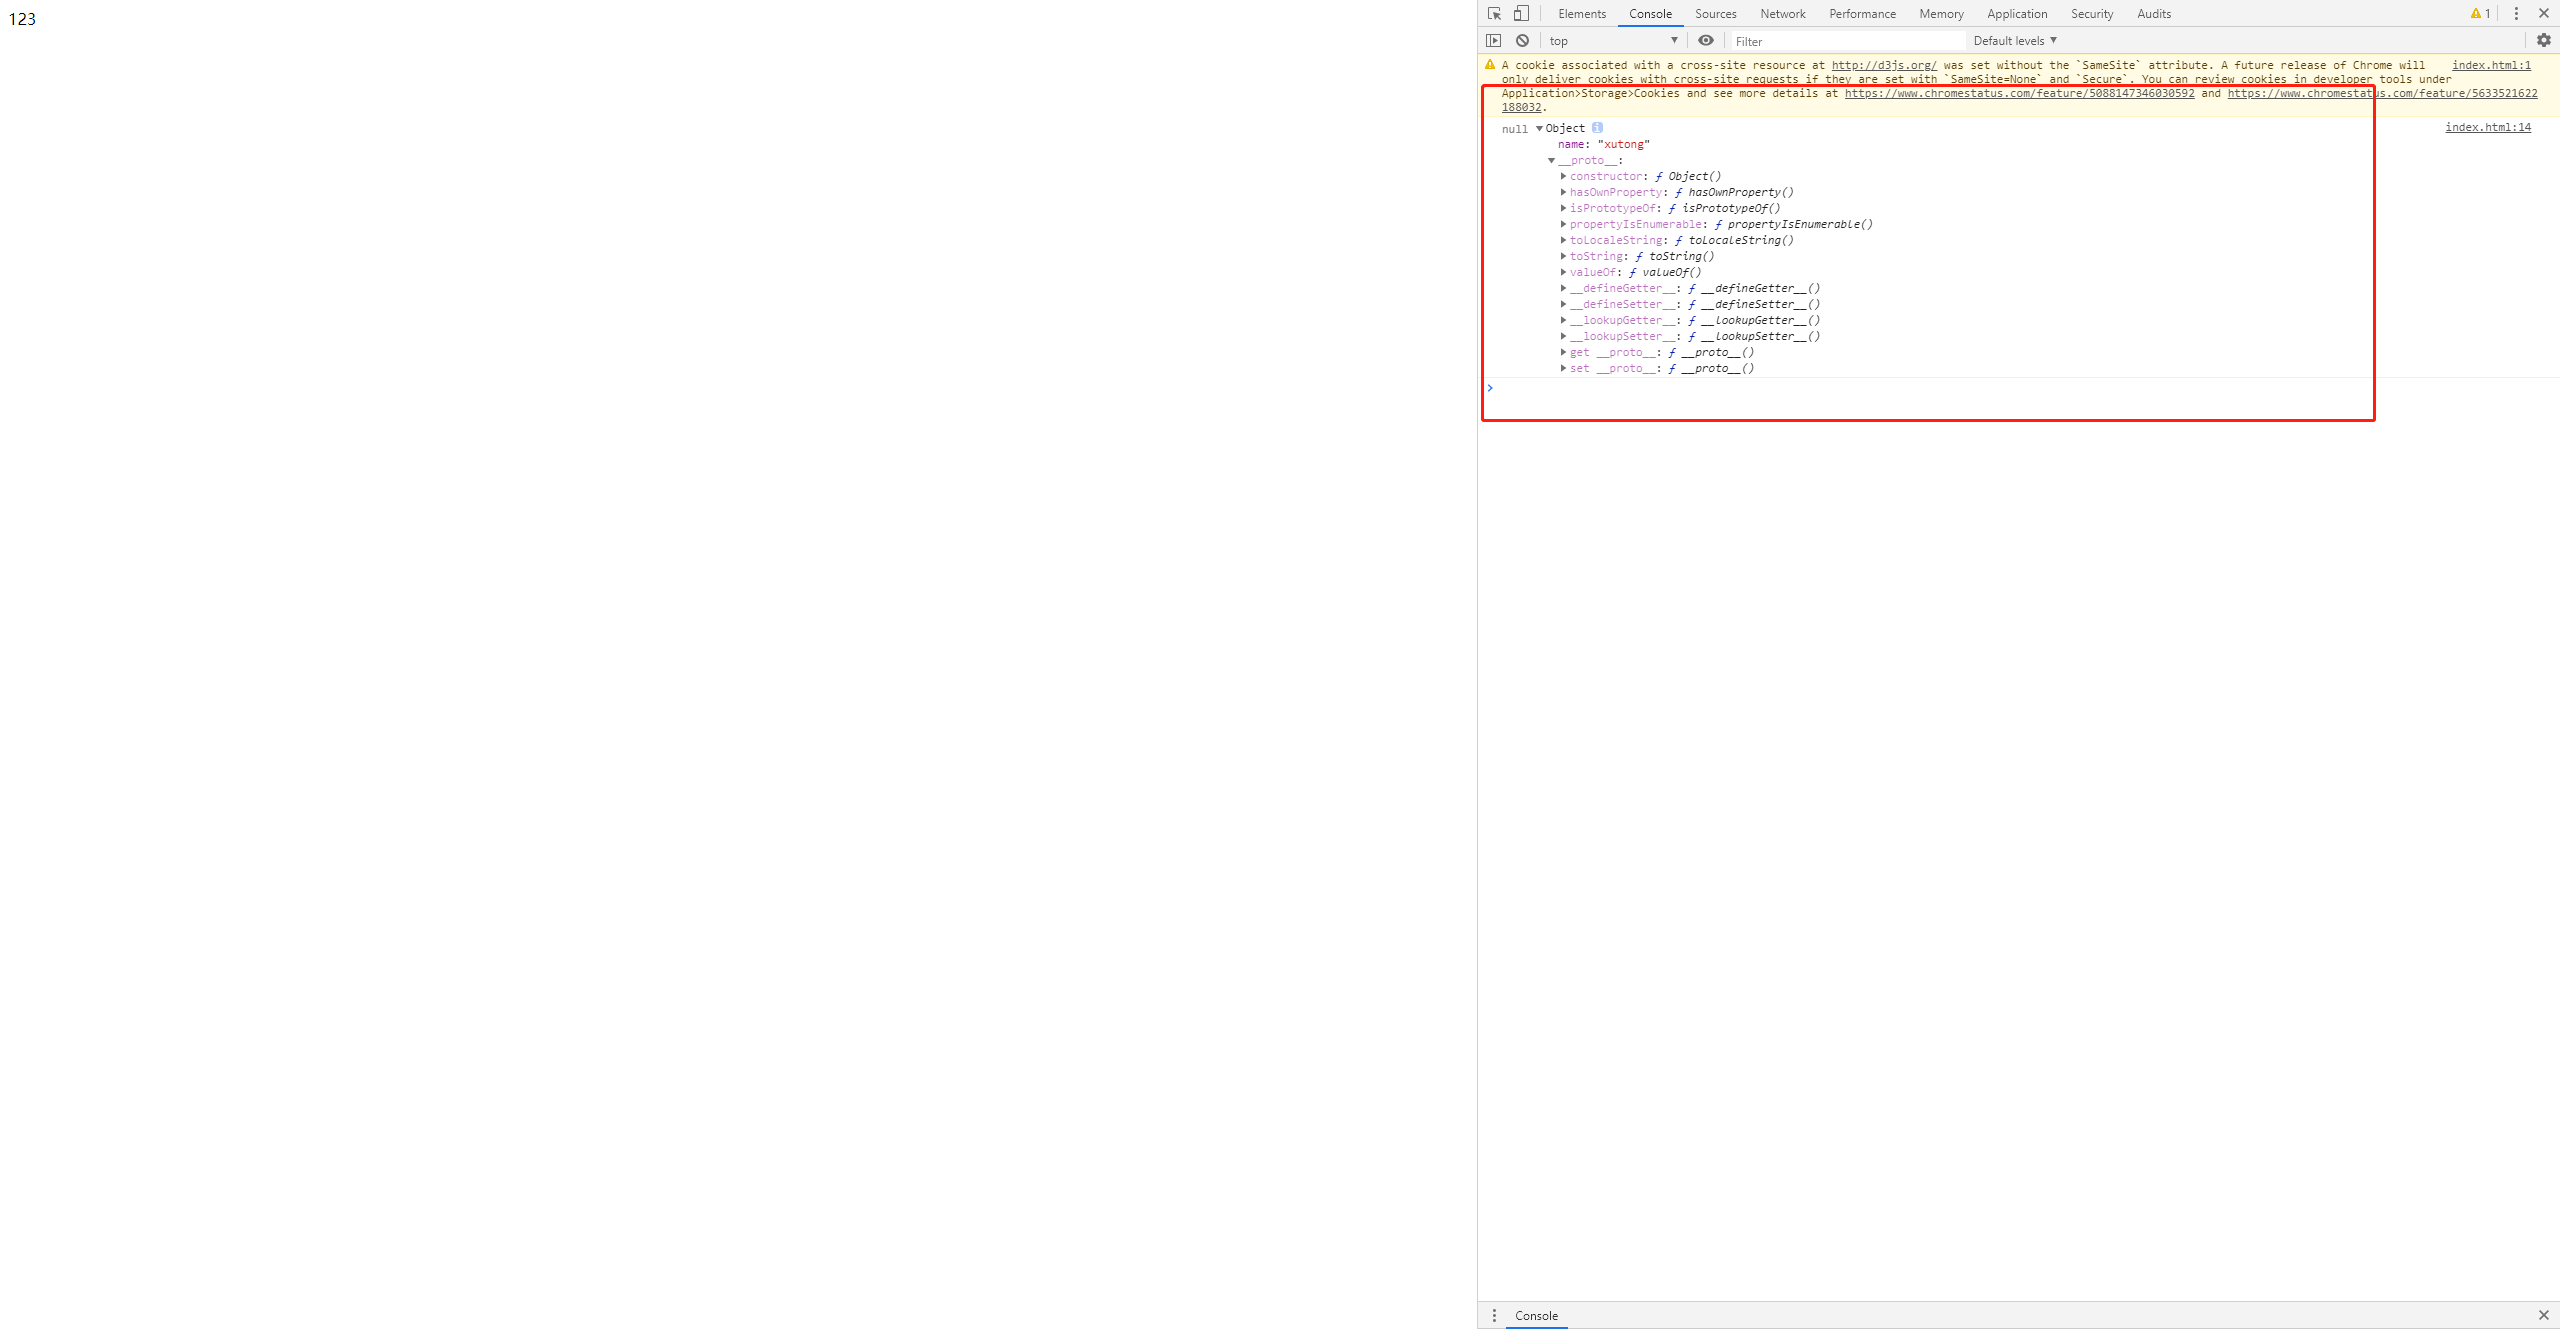Open the Memory panel

coord(1941,13)
